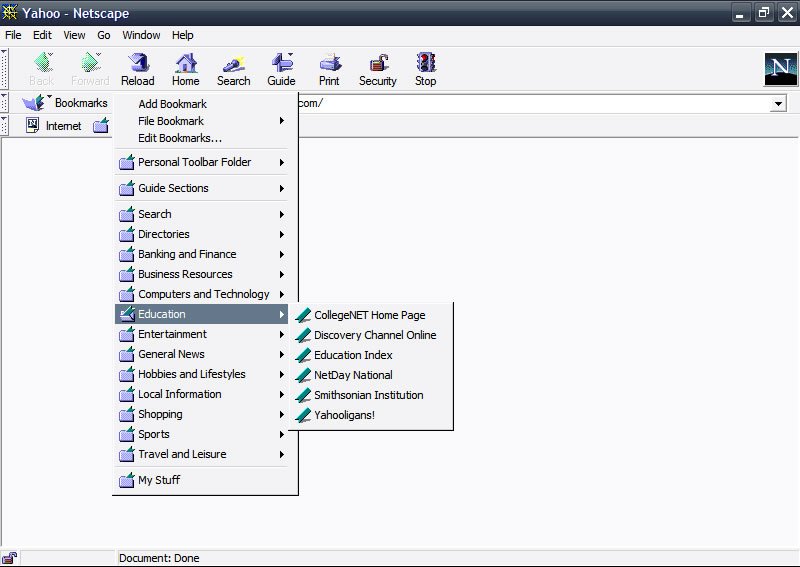The width and height of the screenshot is (800, 567).
Task: Expand Entertainment submenu arrow
Action: pos(281,334)
